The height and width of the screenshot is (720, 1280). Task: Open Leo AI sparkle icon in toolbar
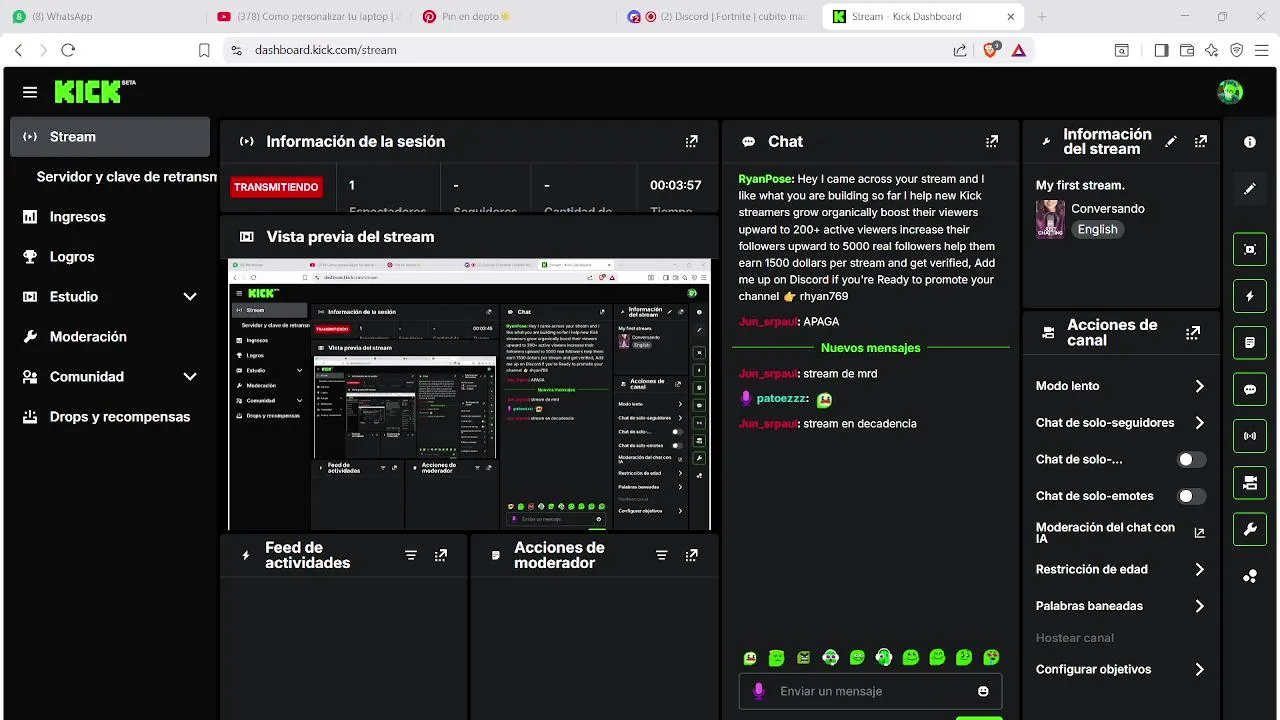(x=1212, y=50)
